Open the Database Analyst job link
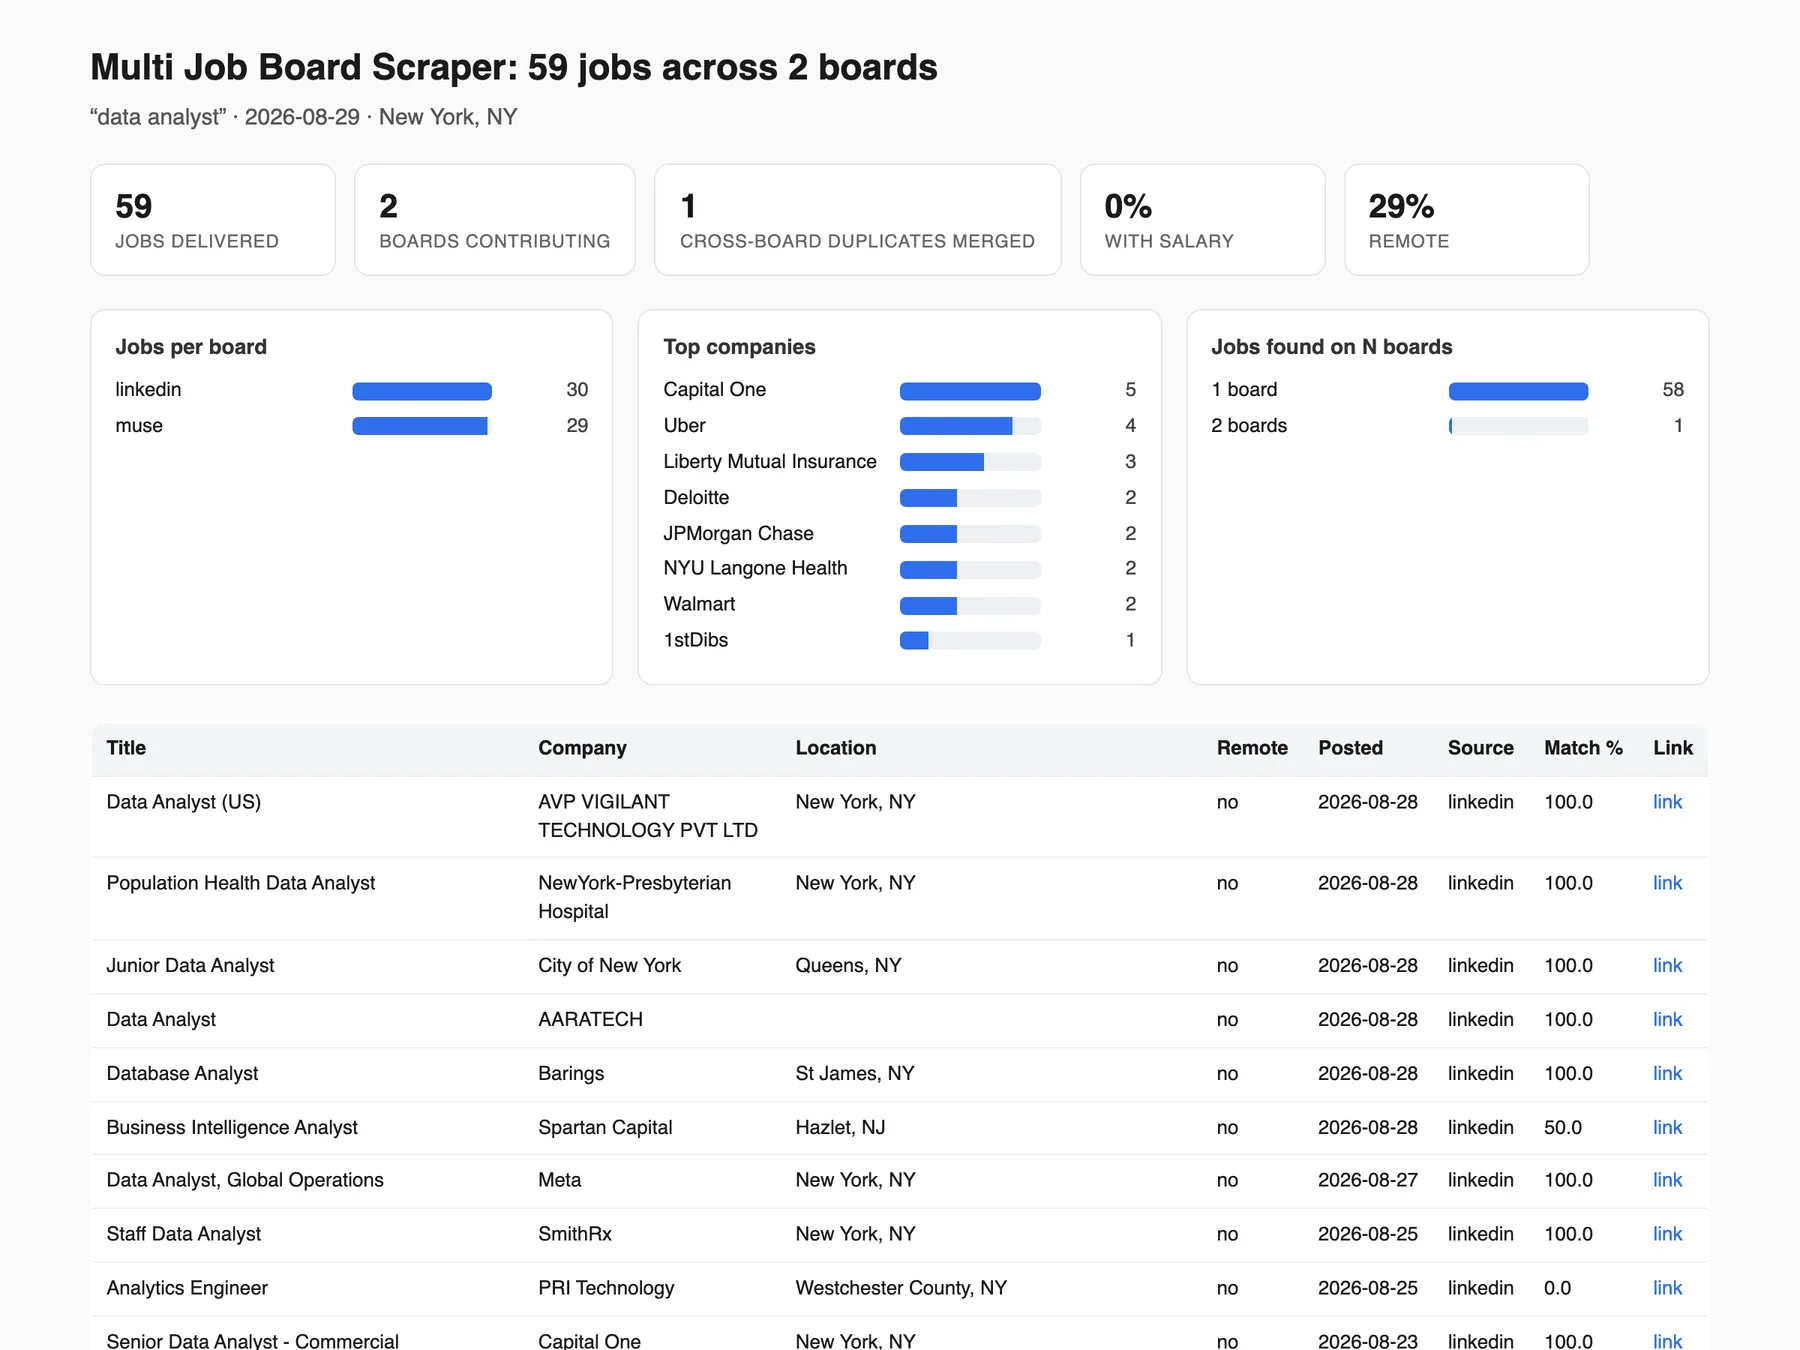Image resolution: width=1800 pixels, height=1350 pixels. pos(1667,1073)
